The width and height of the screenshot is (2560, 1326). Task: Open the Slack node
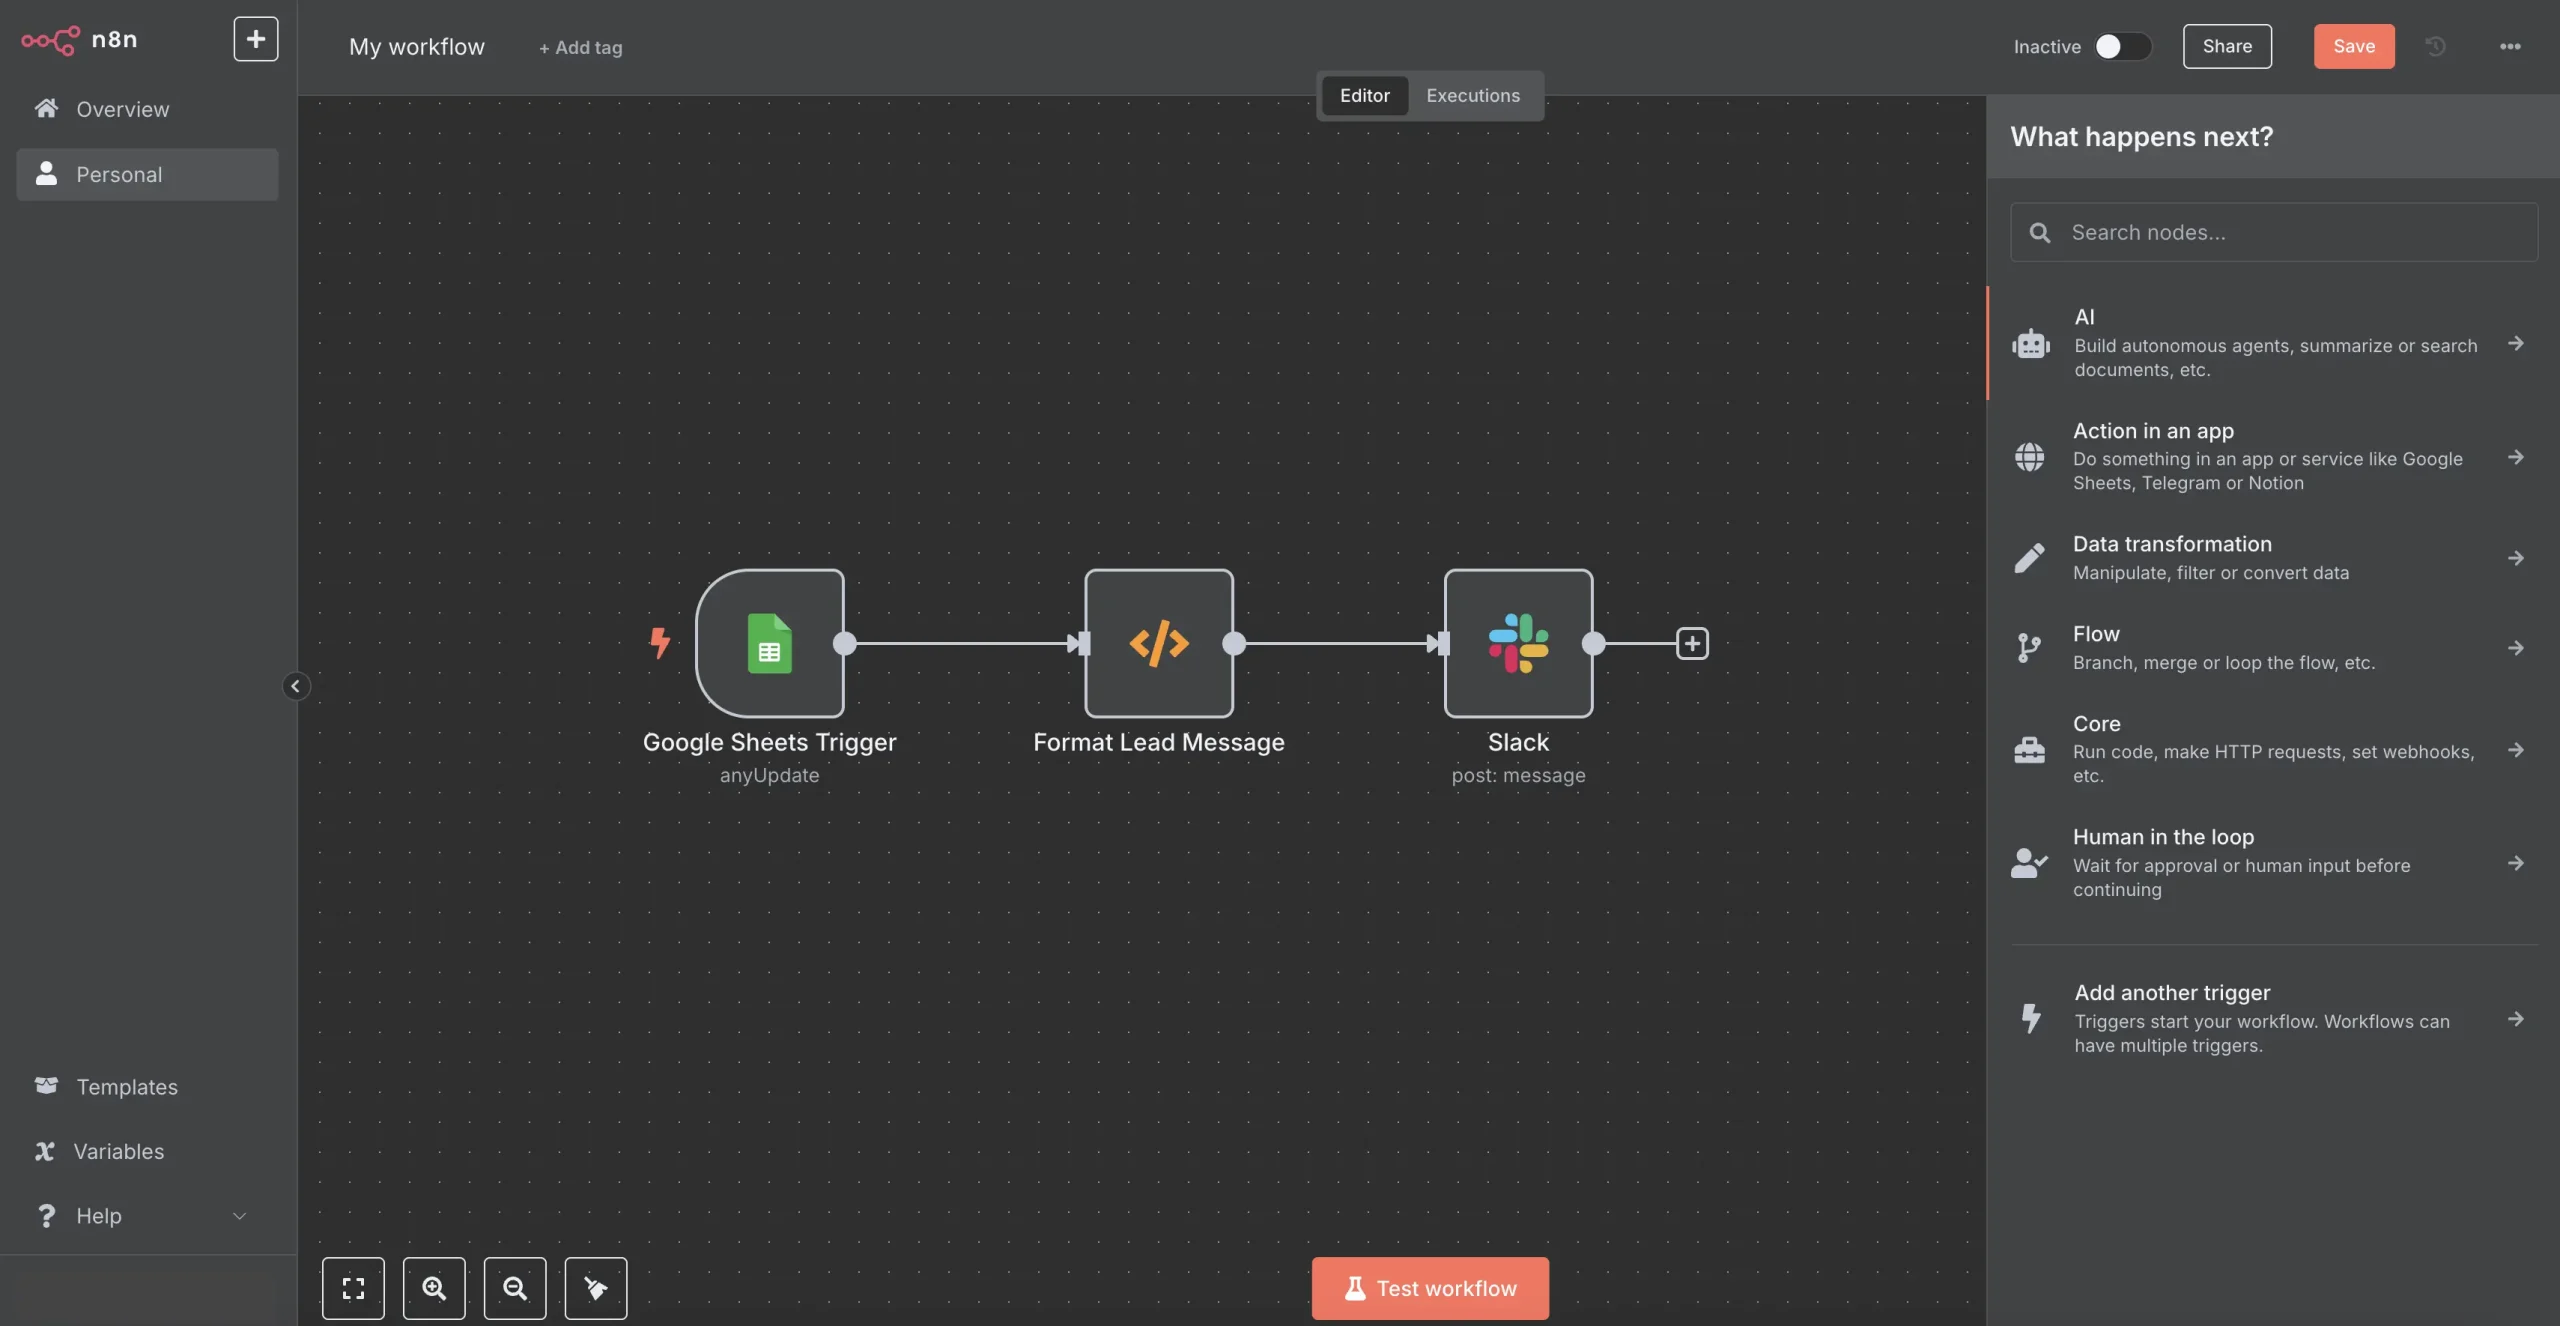1517,643
